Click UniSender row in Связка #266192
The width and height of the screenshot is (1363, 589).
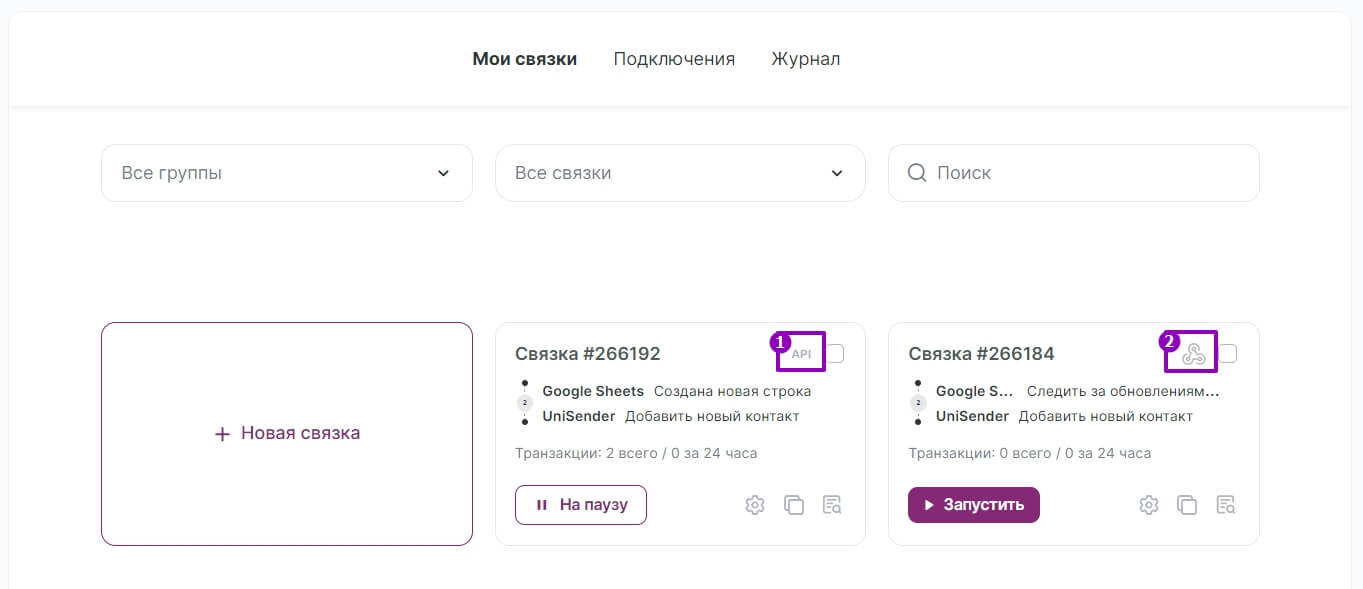tap(671, 416)
